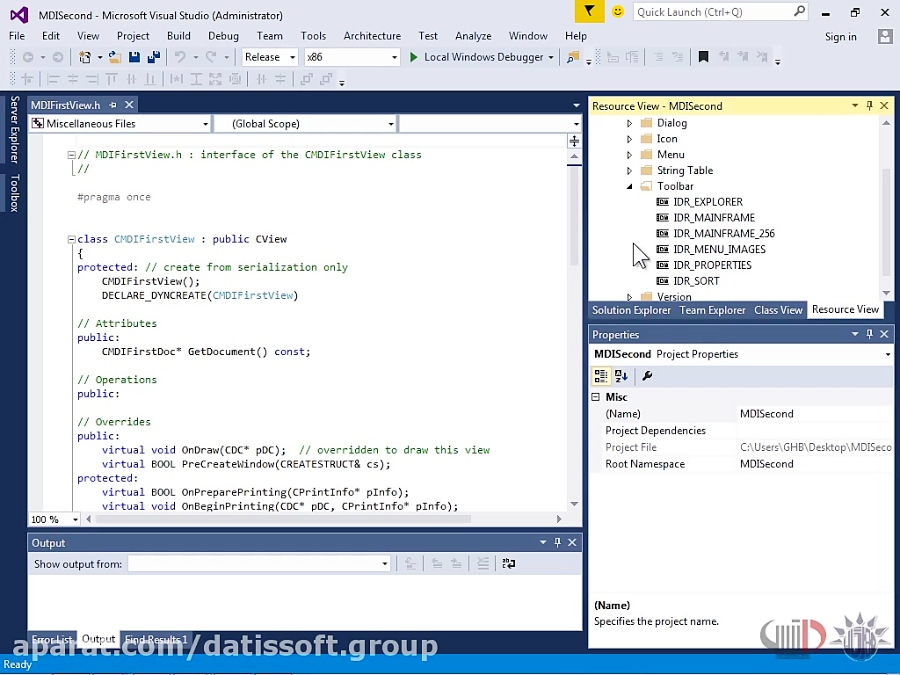This screenshot has width=900, height=675.
Task: Click the Quick Launch search box
Action: pyautogui.click(x=712, y=12)
